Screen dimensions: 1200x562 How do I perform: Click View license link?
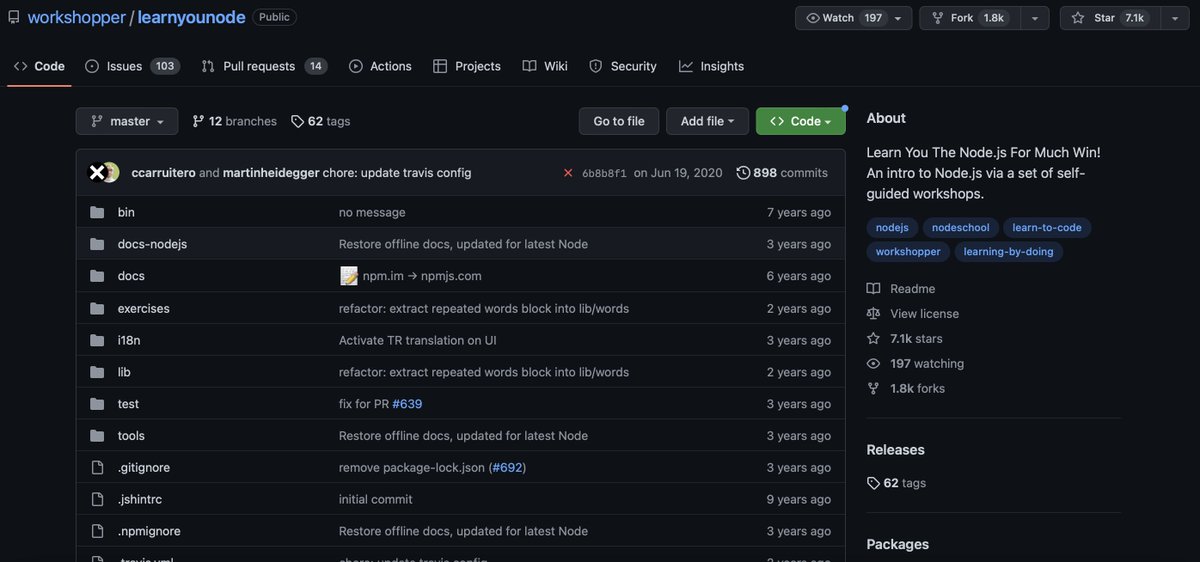[x=913, y=314]
